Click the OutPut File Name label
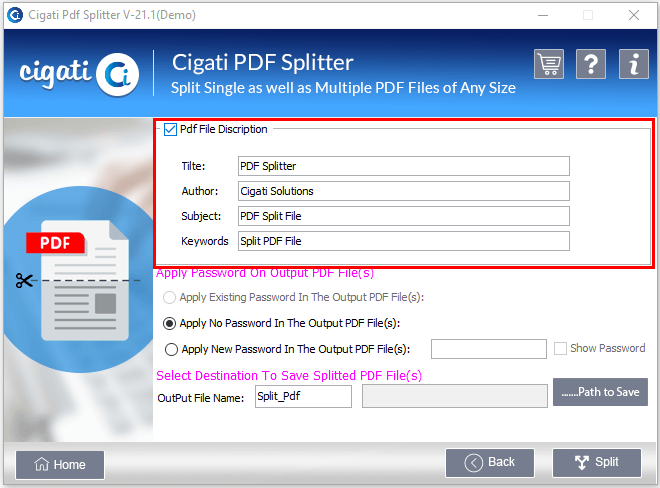Screen dimensions: 660x488 pyautogui.click(x=201, y=398)
